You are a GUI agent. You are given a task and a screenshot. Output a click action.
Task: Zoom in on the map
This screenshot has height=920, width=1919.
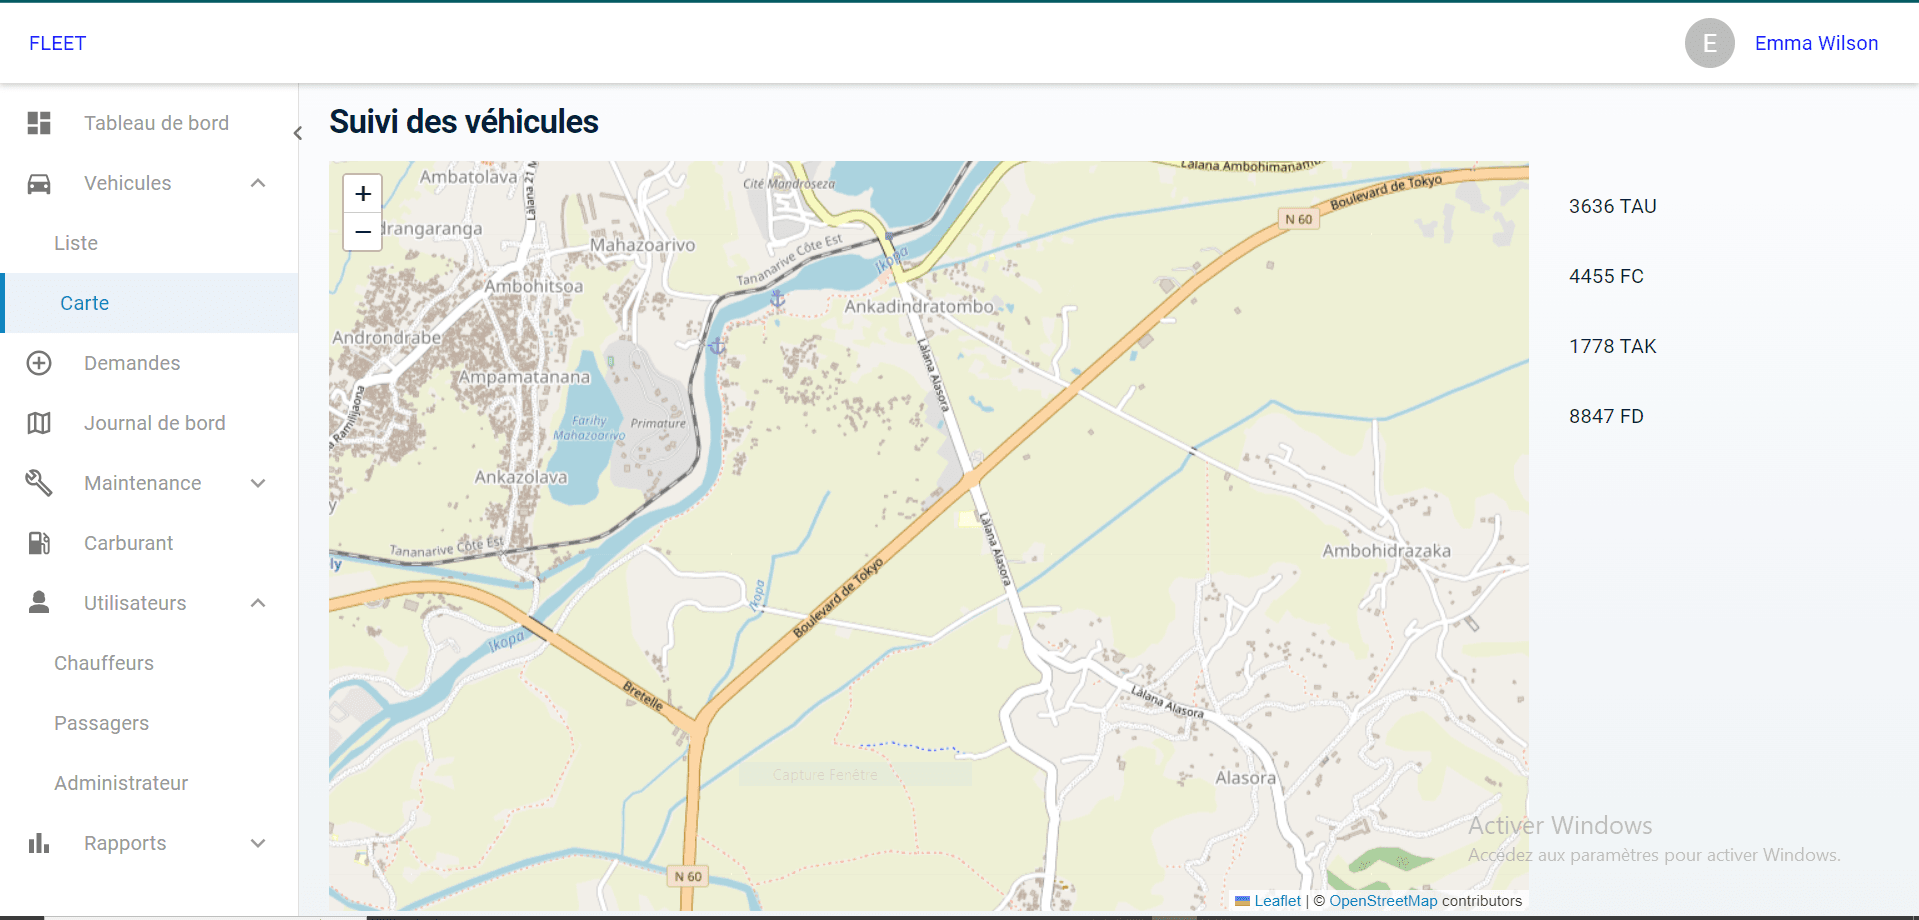(x=363, y=193)
